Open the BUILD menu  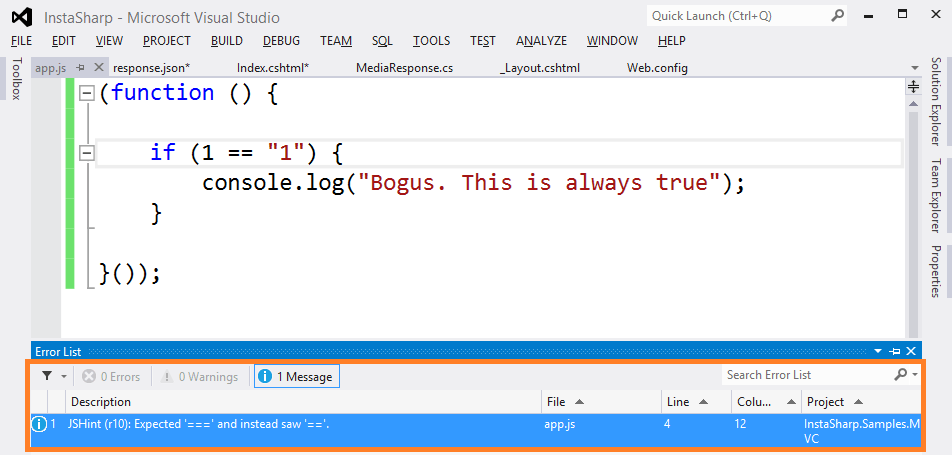click(227, 41)
